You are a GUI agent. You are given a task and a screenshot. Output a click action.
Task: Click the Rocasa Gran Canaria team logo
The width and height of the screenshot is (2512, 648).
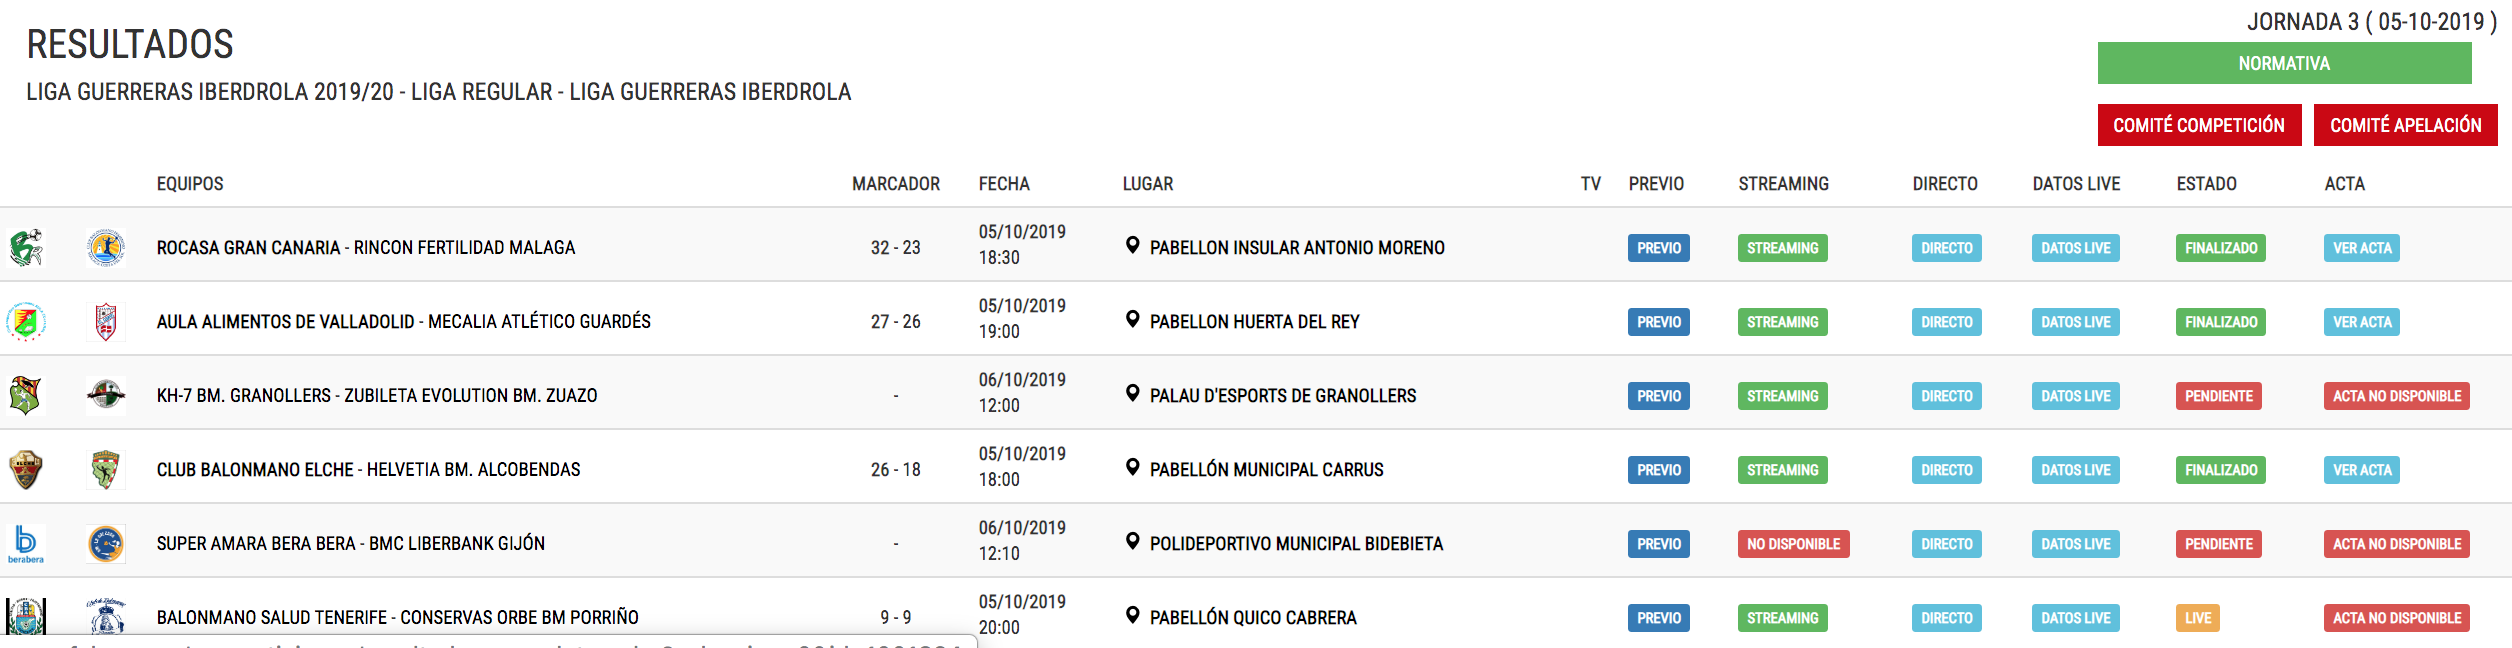pos(26,247)
